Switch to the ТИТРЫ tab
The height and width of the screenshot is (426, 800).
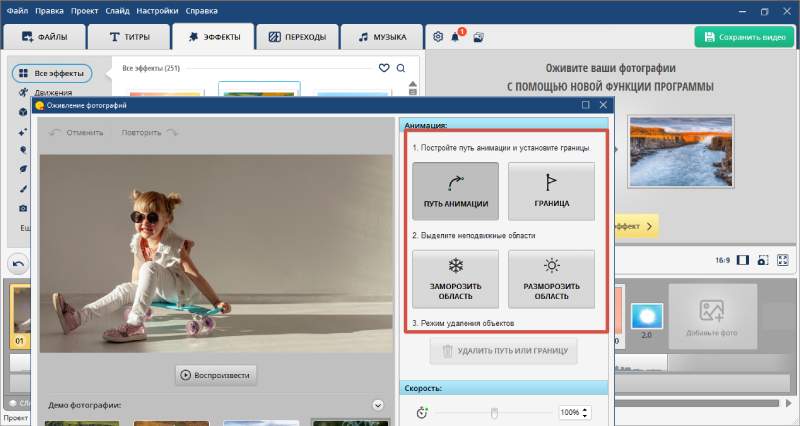tap(130, 37)
